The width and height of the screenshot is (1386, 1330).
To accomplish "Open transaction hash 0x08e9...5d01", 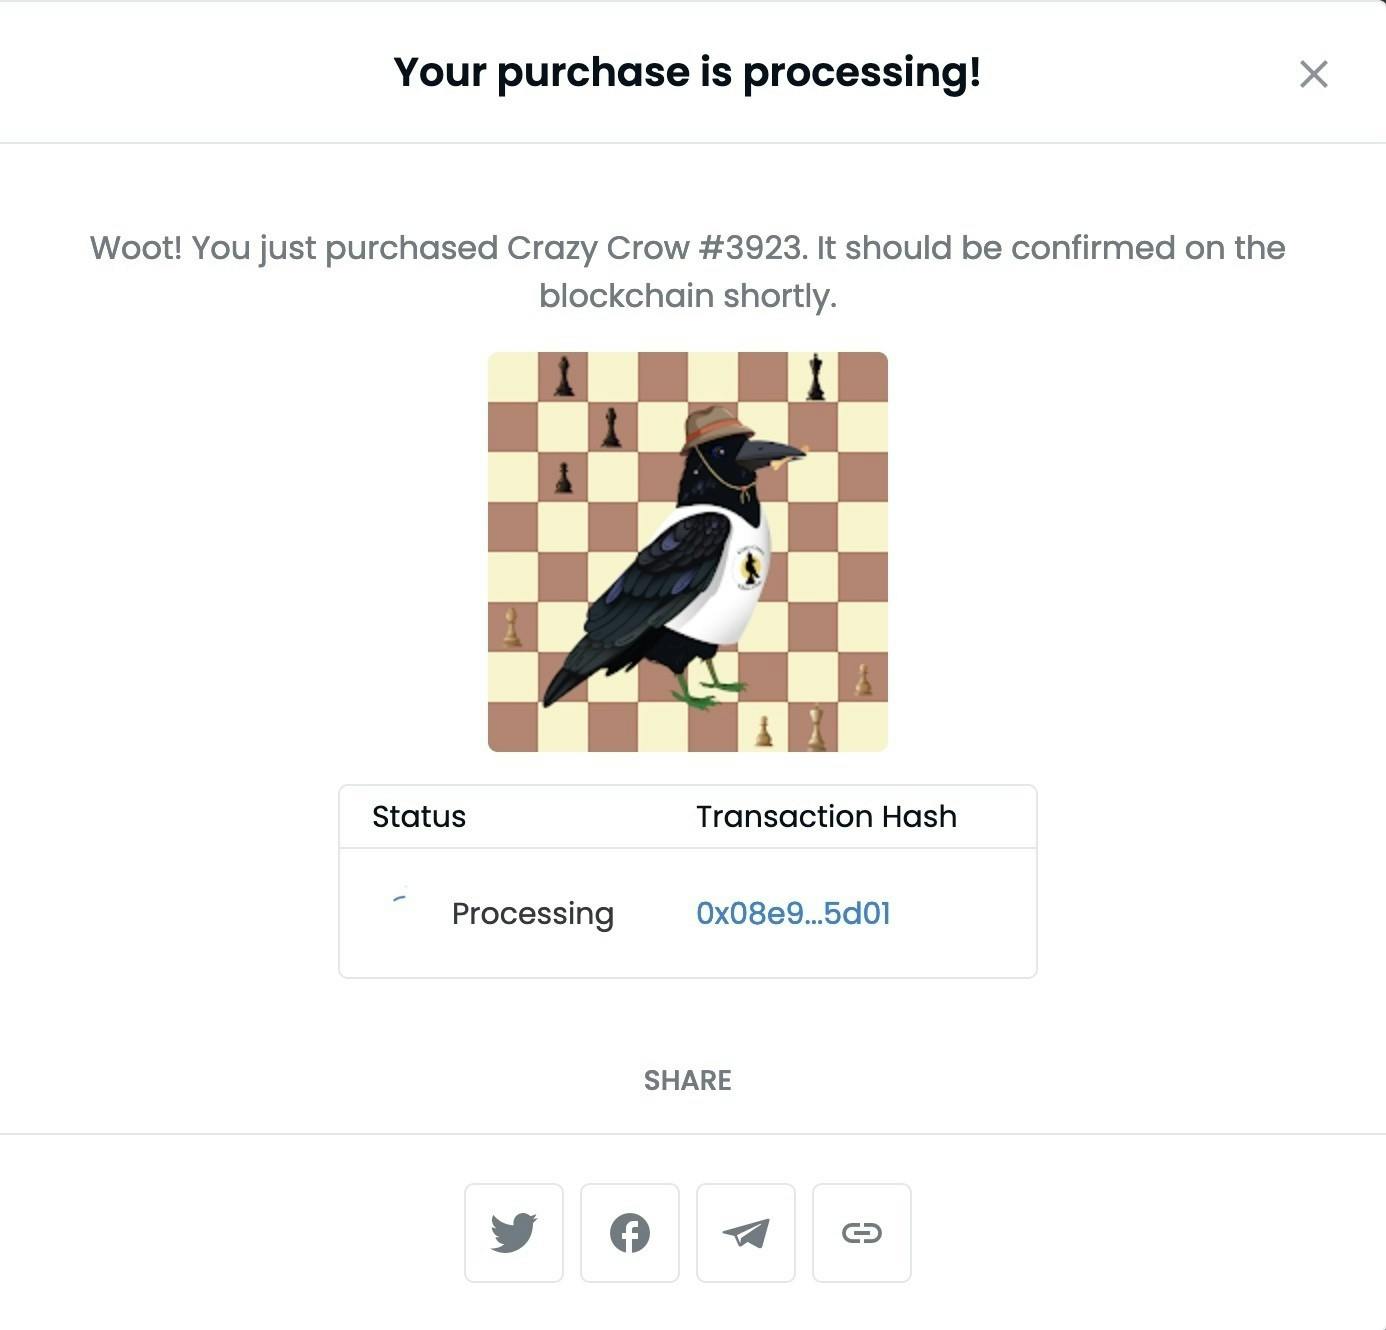I will point(793,913).
